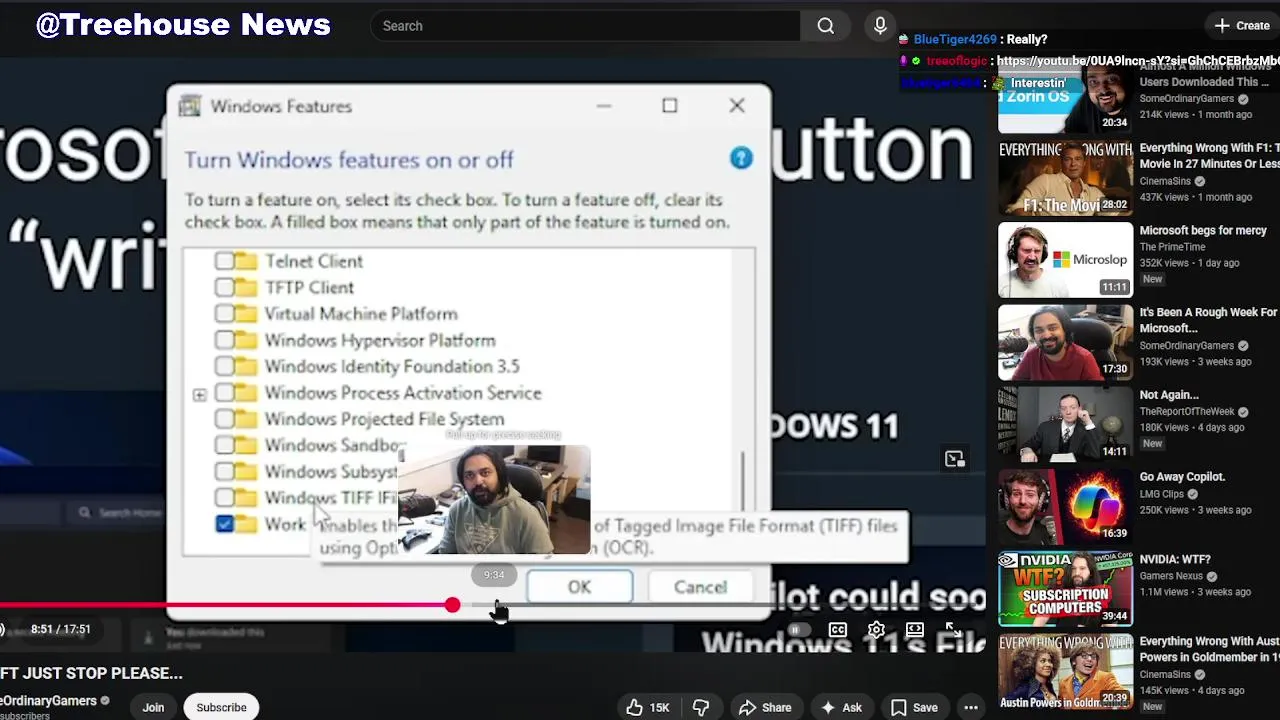Image resolution: width=1280 pixels, height=720 pixels.
Task: Open the three-dot more actions menu
Action: point(971,707)
